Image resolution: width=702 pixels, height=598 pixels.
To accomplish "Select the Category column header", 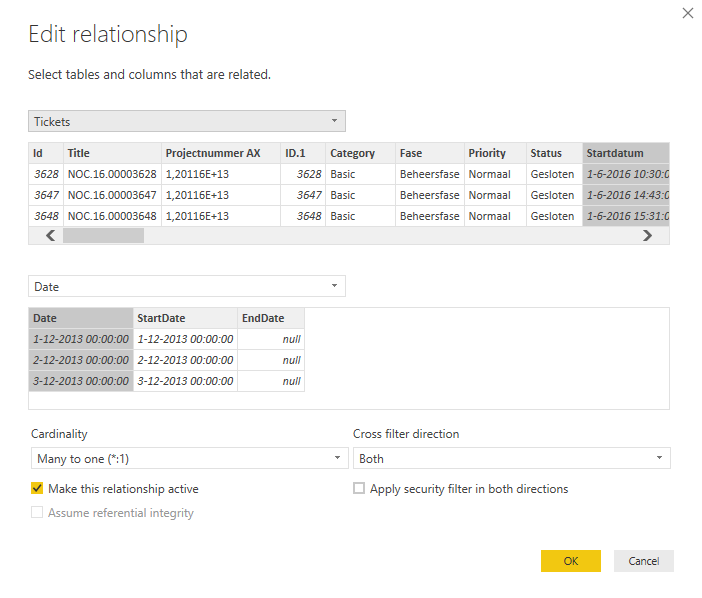I will coord(360,153).
